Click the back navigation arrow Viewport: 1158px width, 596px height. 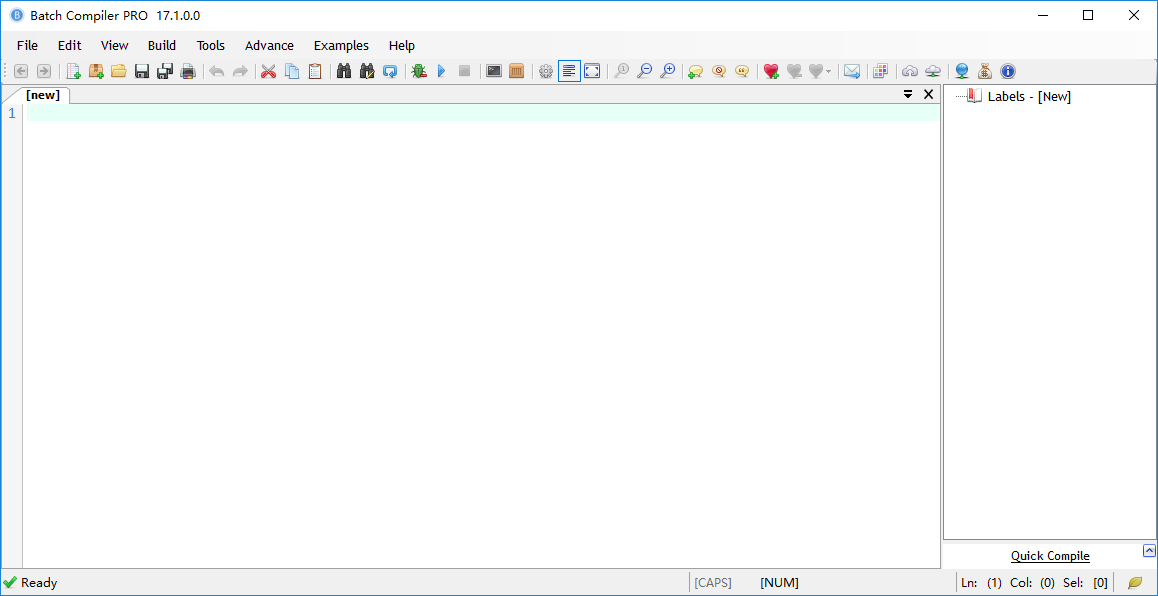point(21,72)
